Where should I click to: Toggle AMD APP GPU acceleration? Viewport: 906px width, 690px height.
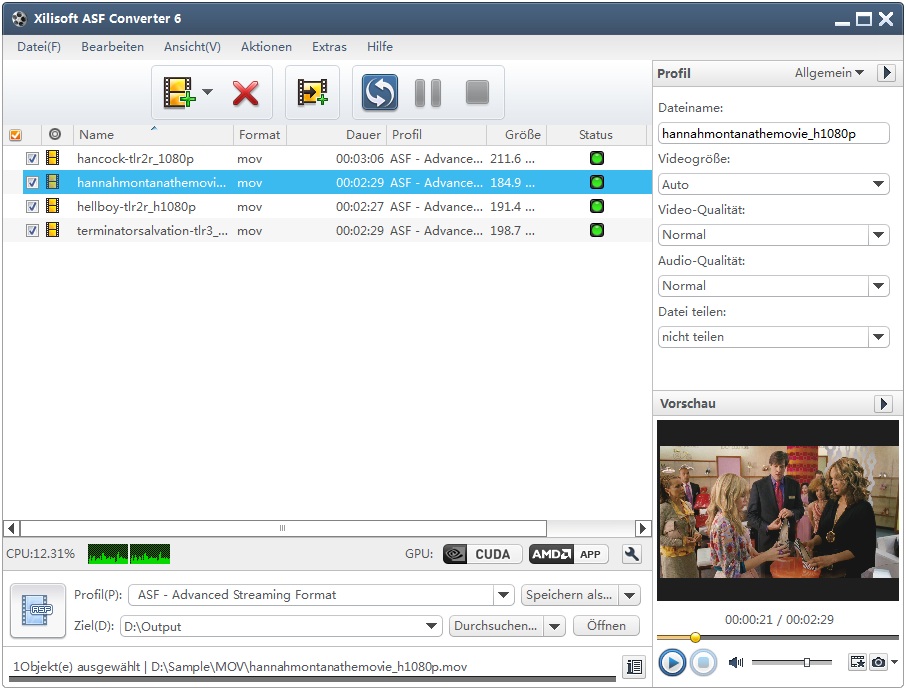tap(569, 554)
